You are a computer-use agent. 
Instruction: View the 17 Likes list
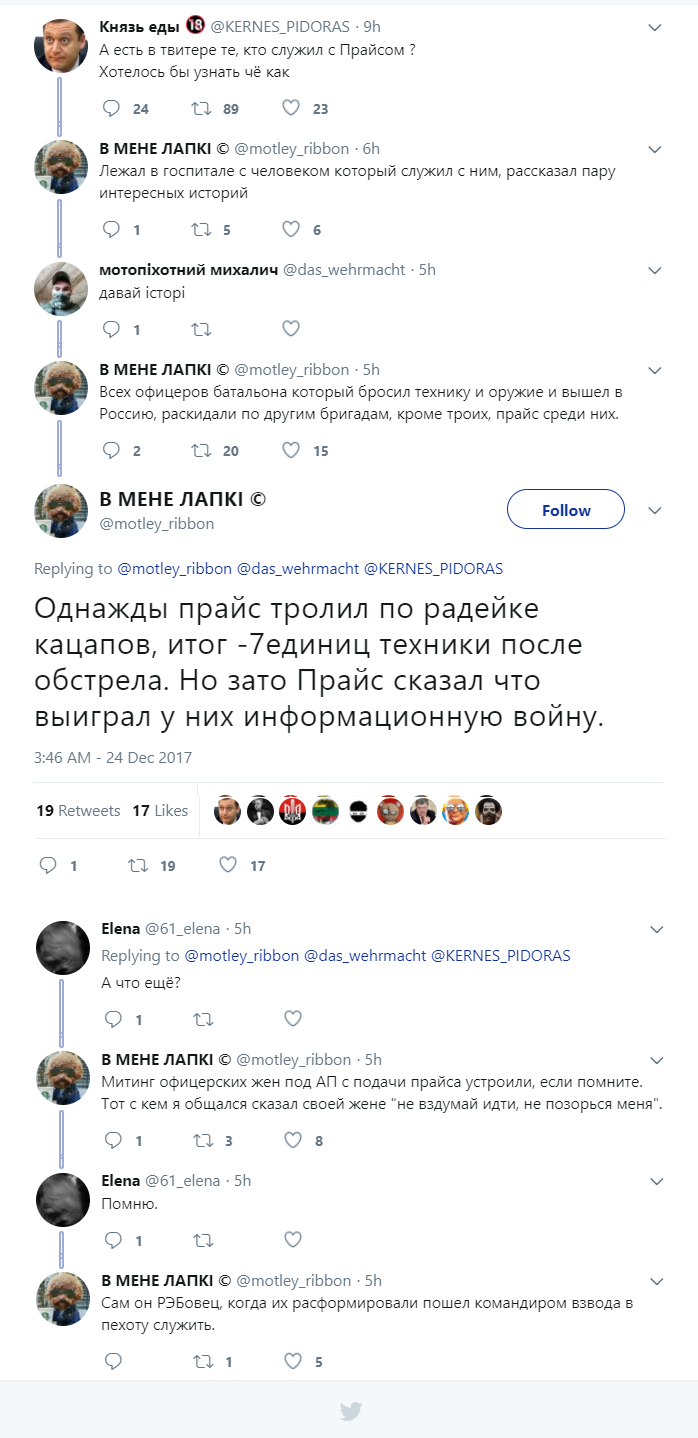160,811
